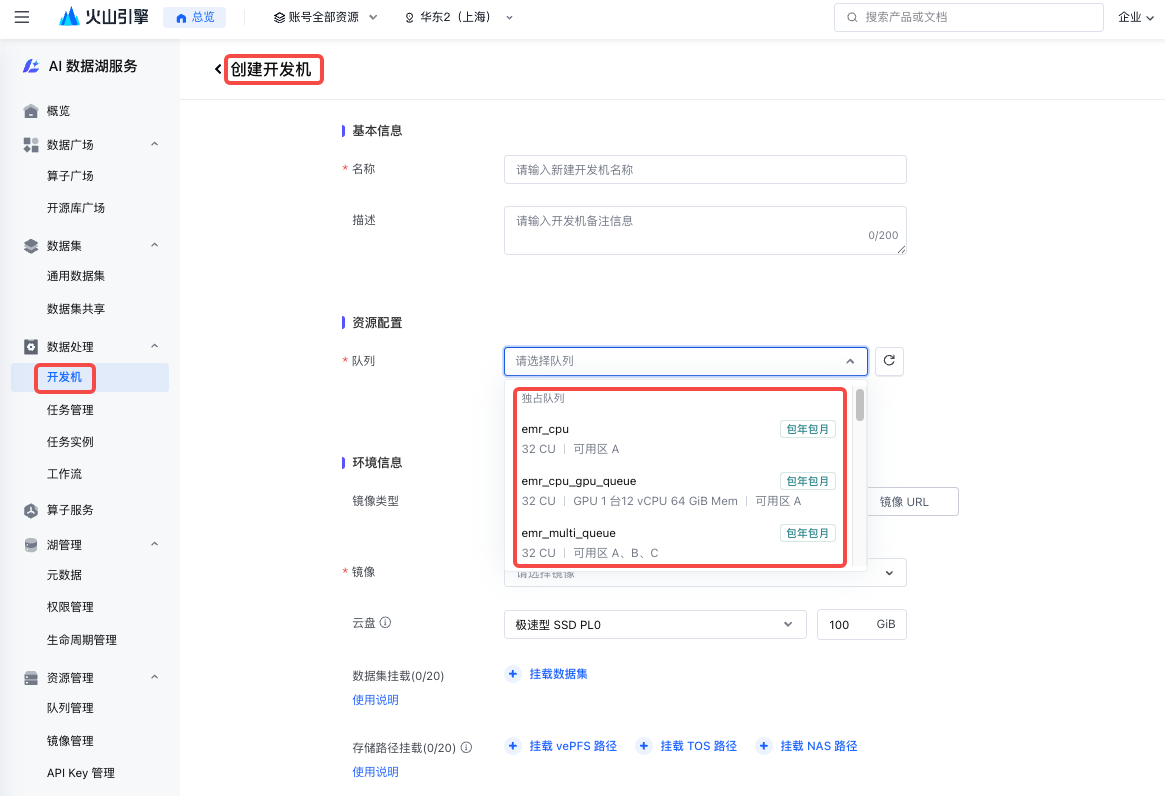The image size is (1165, 796).
Task: Refresh the queue list
Action: coord(889,361)
